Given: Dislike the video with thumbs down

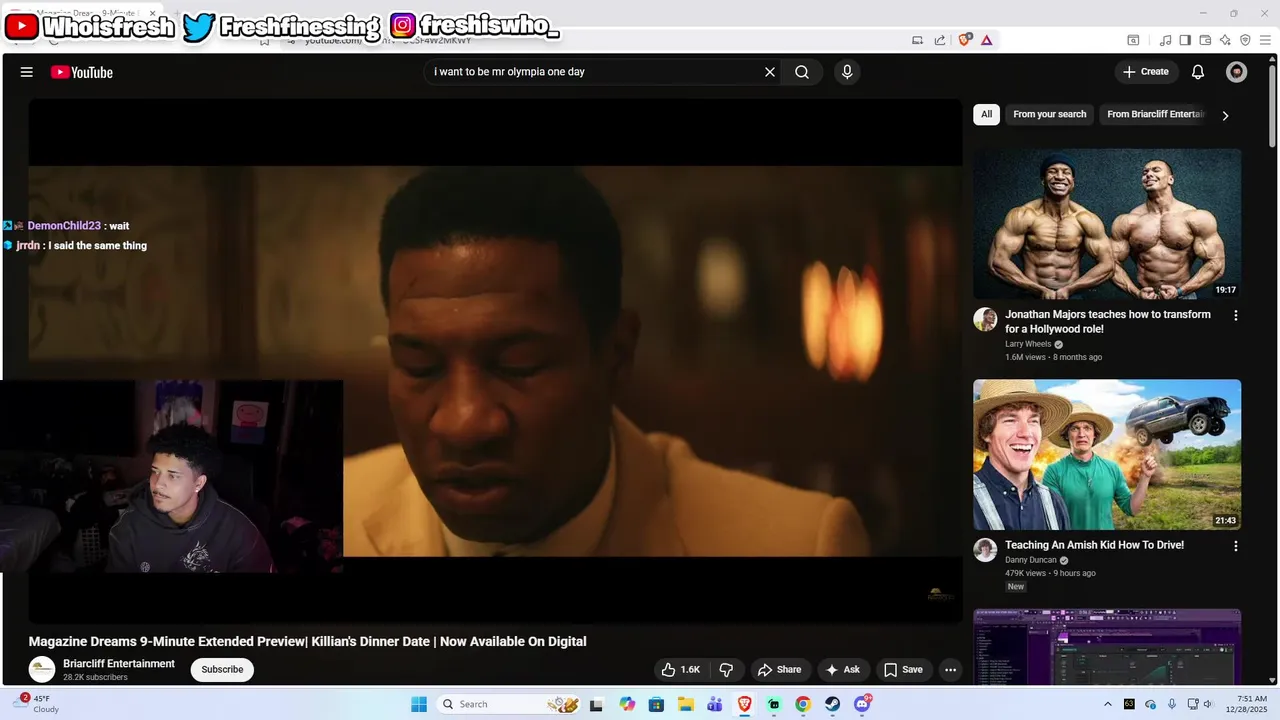Looking at the screenshot, I should click(x=727, y=670).
